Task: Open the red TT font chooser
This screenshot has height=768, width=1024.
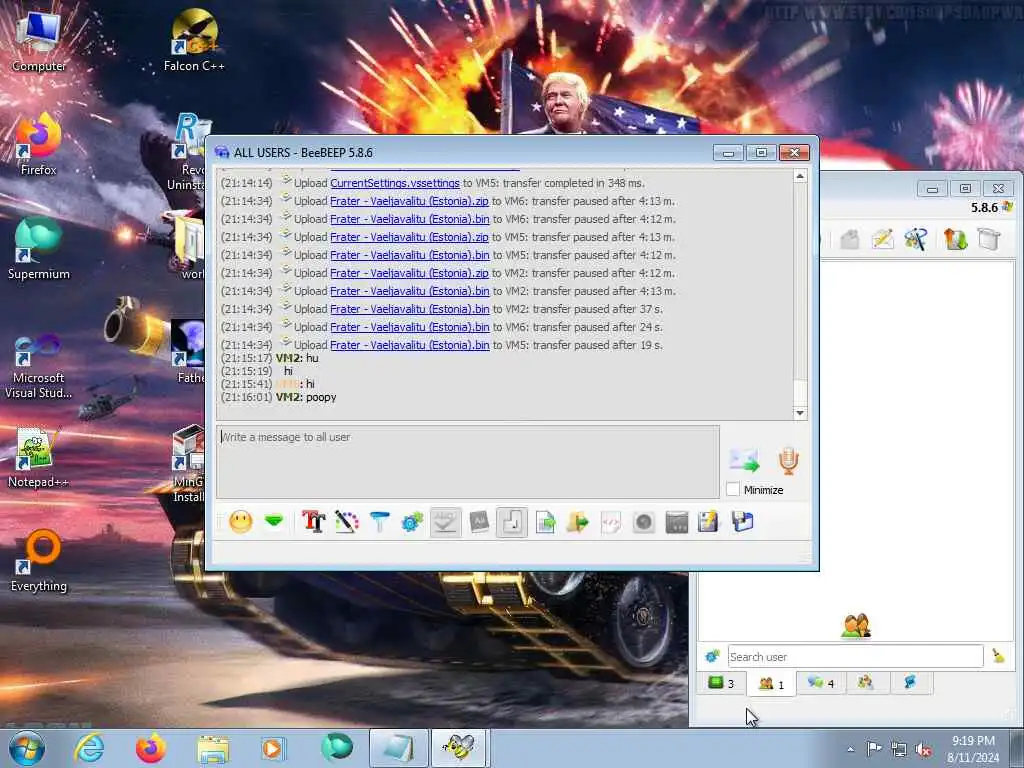Action: click(313, 522)
